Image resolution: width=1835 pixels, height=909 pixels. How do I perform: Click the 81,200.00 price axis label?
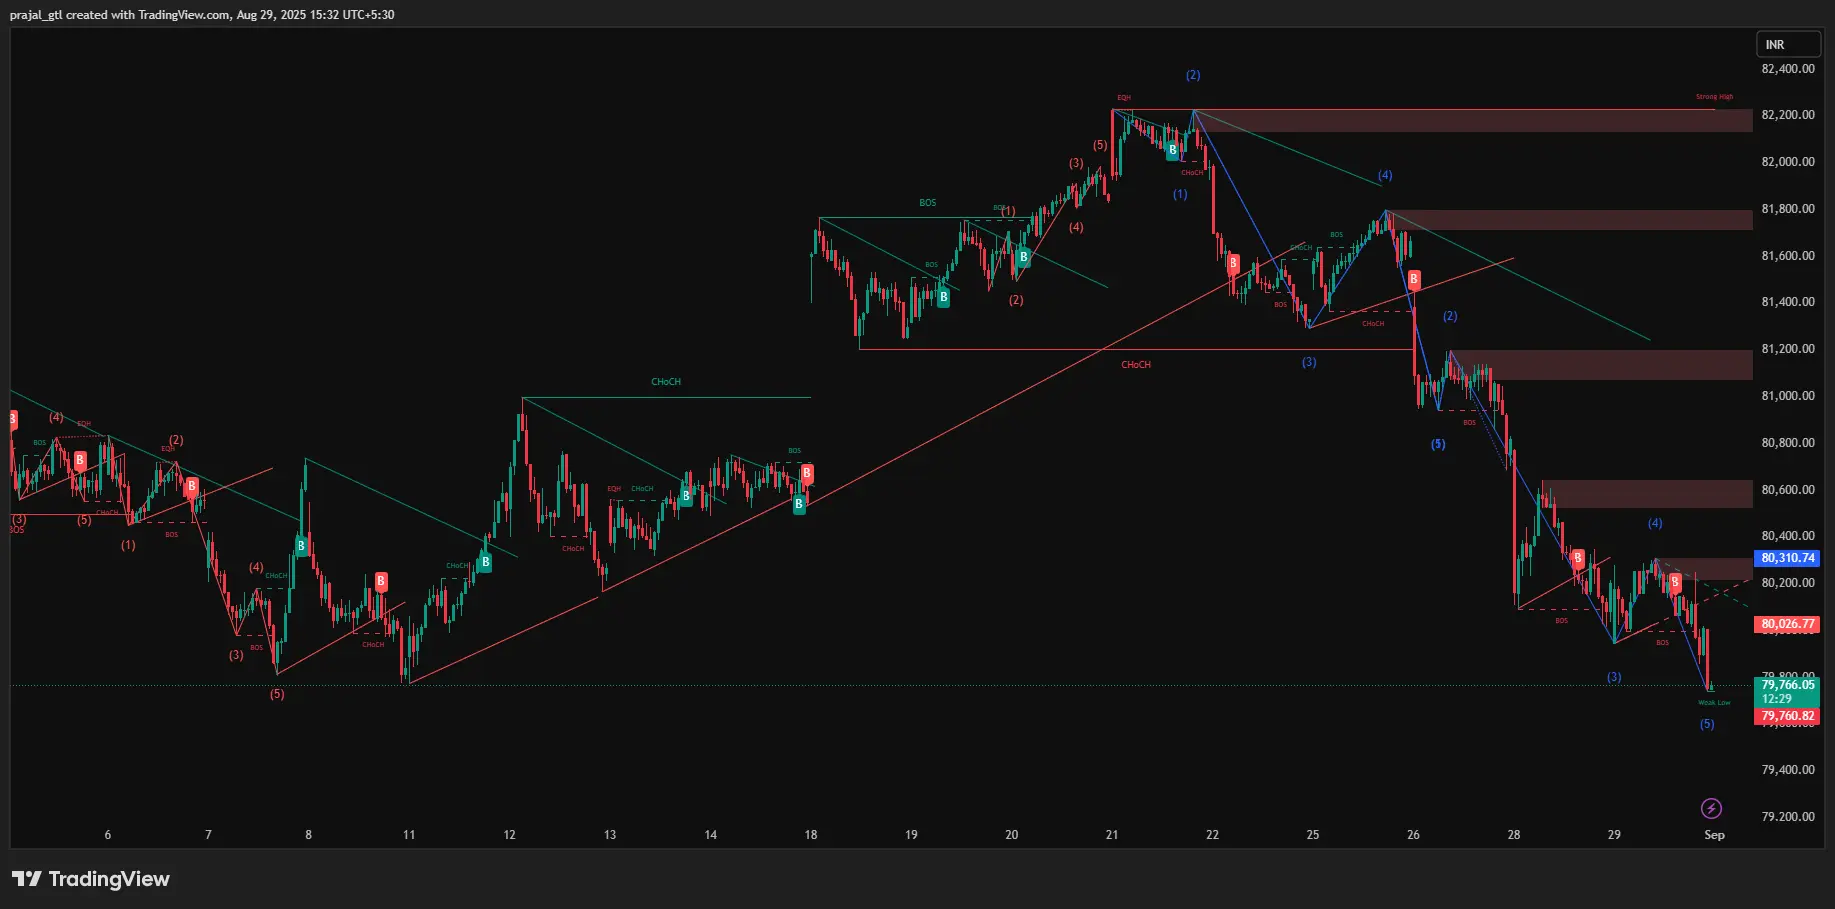(x=1788, y=349)
